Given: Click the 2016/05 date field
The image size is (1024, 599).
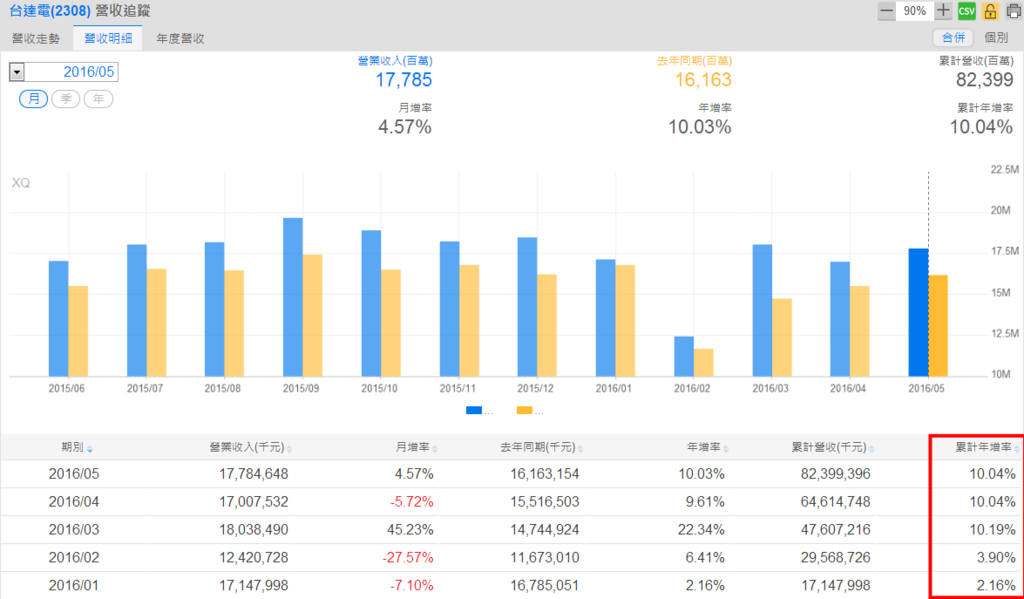Looking at the screenshot, I should pos(71,72).
